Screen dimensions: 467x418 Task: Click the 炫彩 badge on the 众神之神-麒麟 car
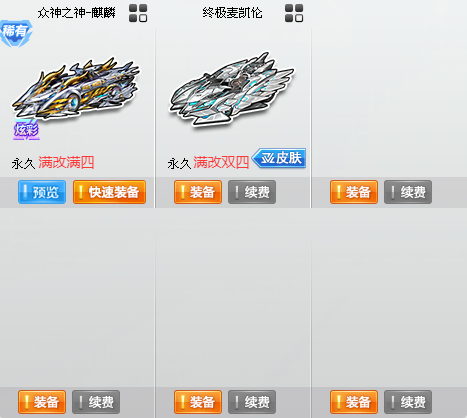tap(26, 130)
